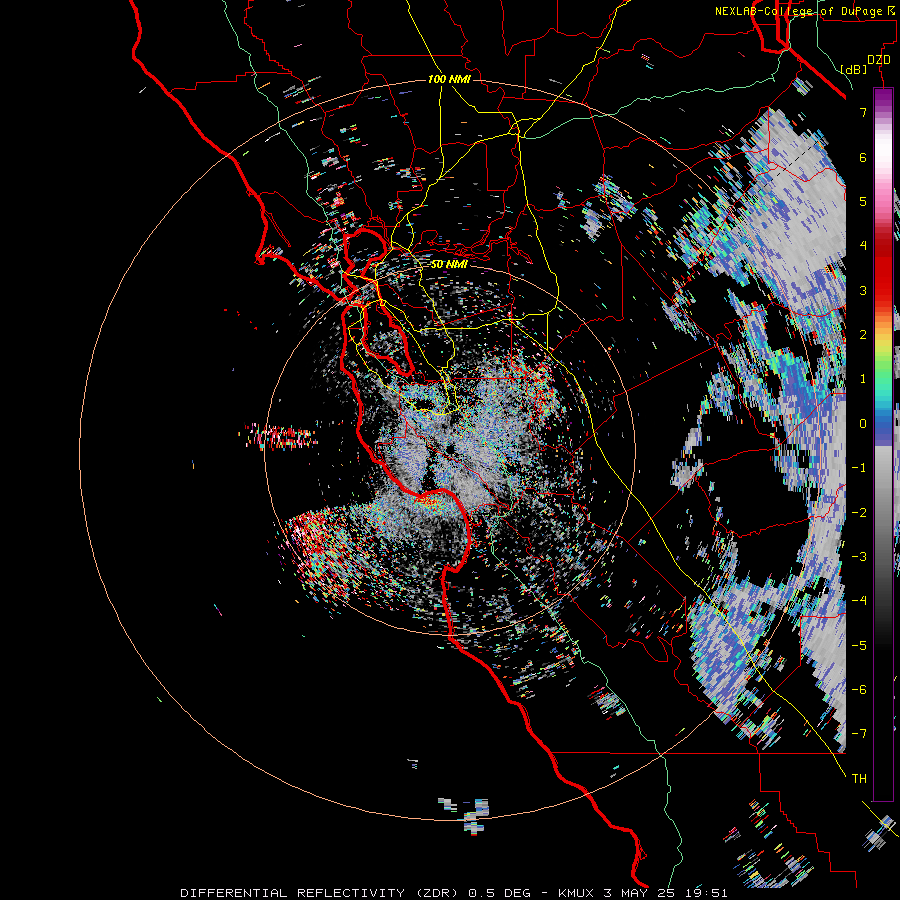Select the "-6" value on the color scale
Viewport: 900px width, 900px height.
point(859,689)
